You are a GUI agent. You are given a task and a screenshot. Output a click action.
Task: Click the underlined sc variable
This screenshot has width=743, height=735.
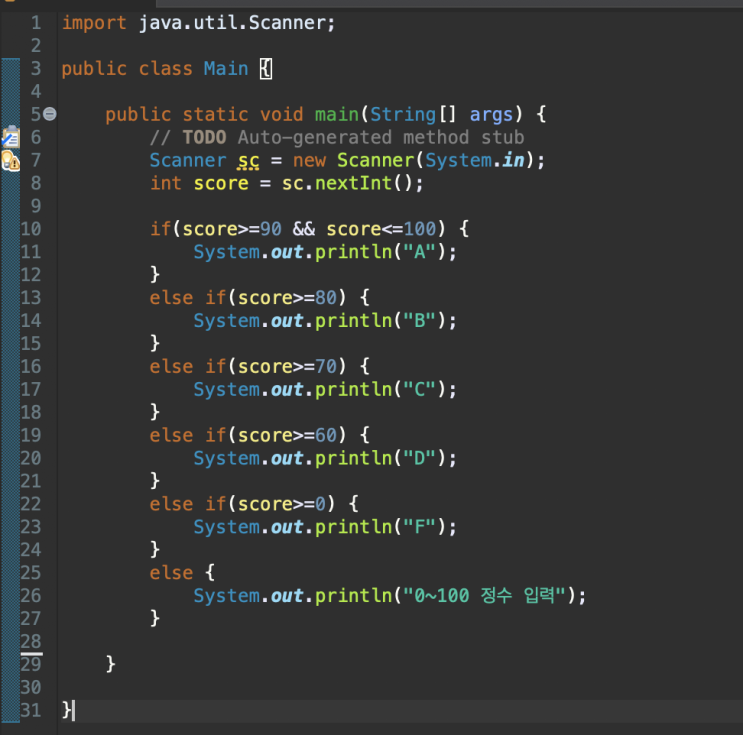coord(249,161)
